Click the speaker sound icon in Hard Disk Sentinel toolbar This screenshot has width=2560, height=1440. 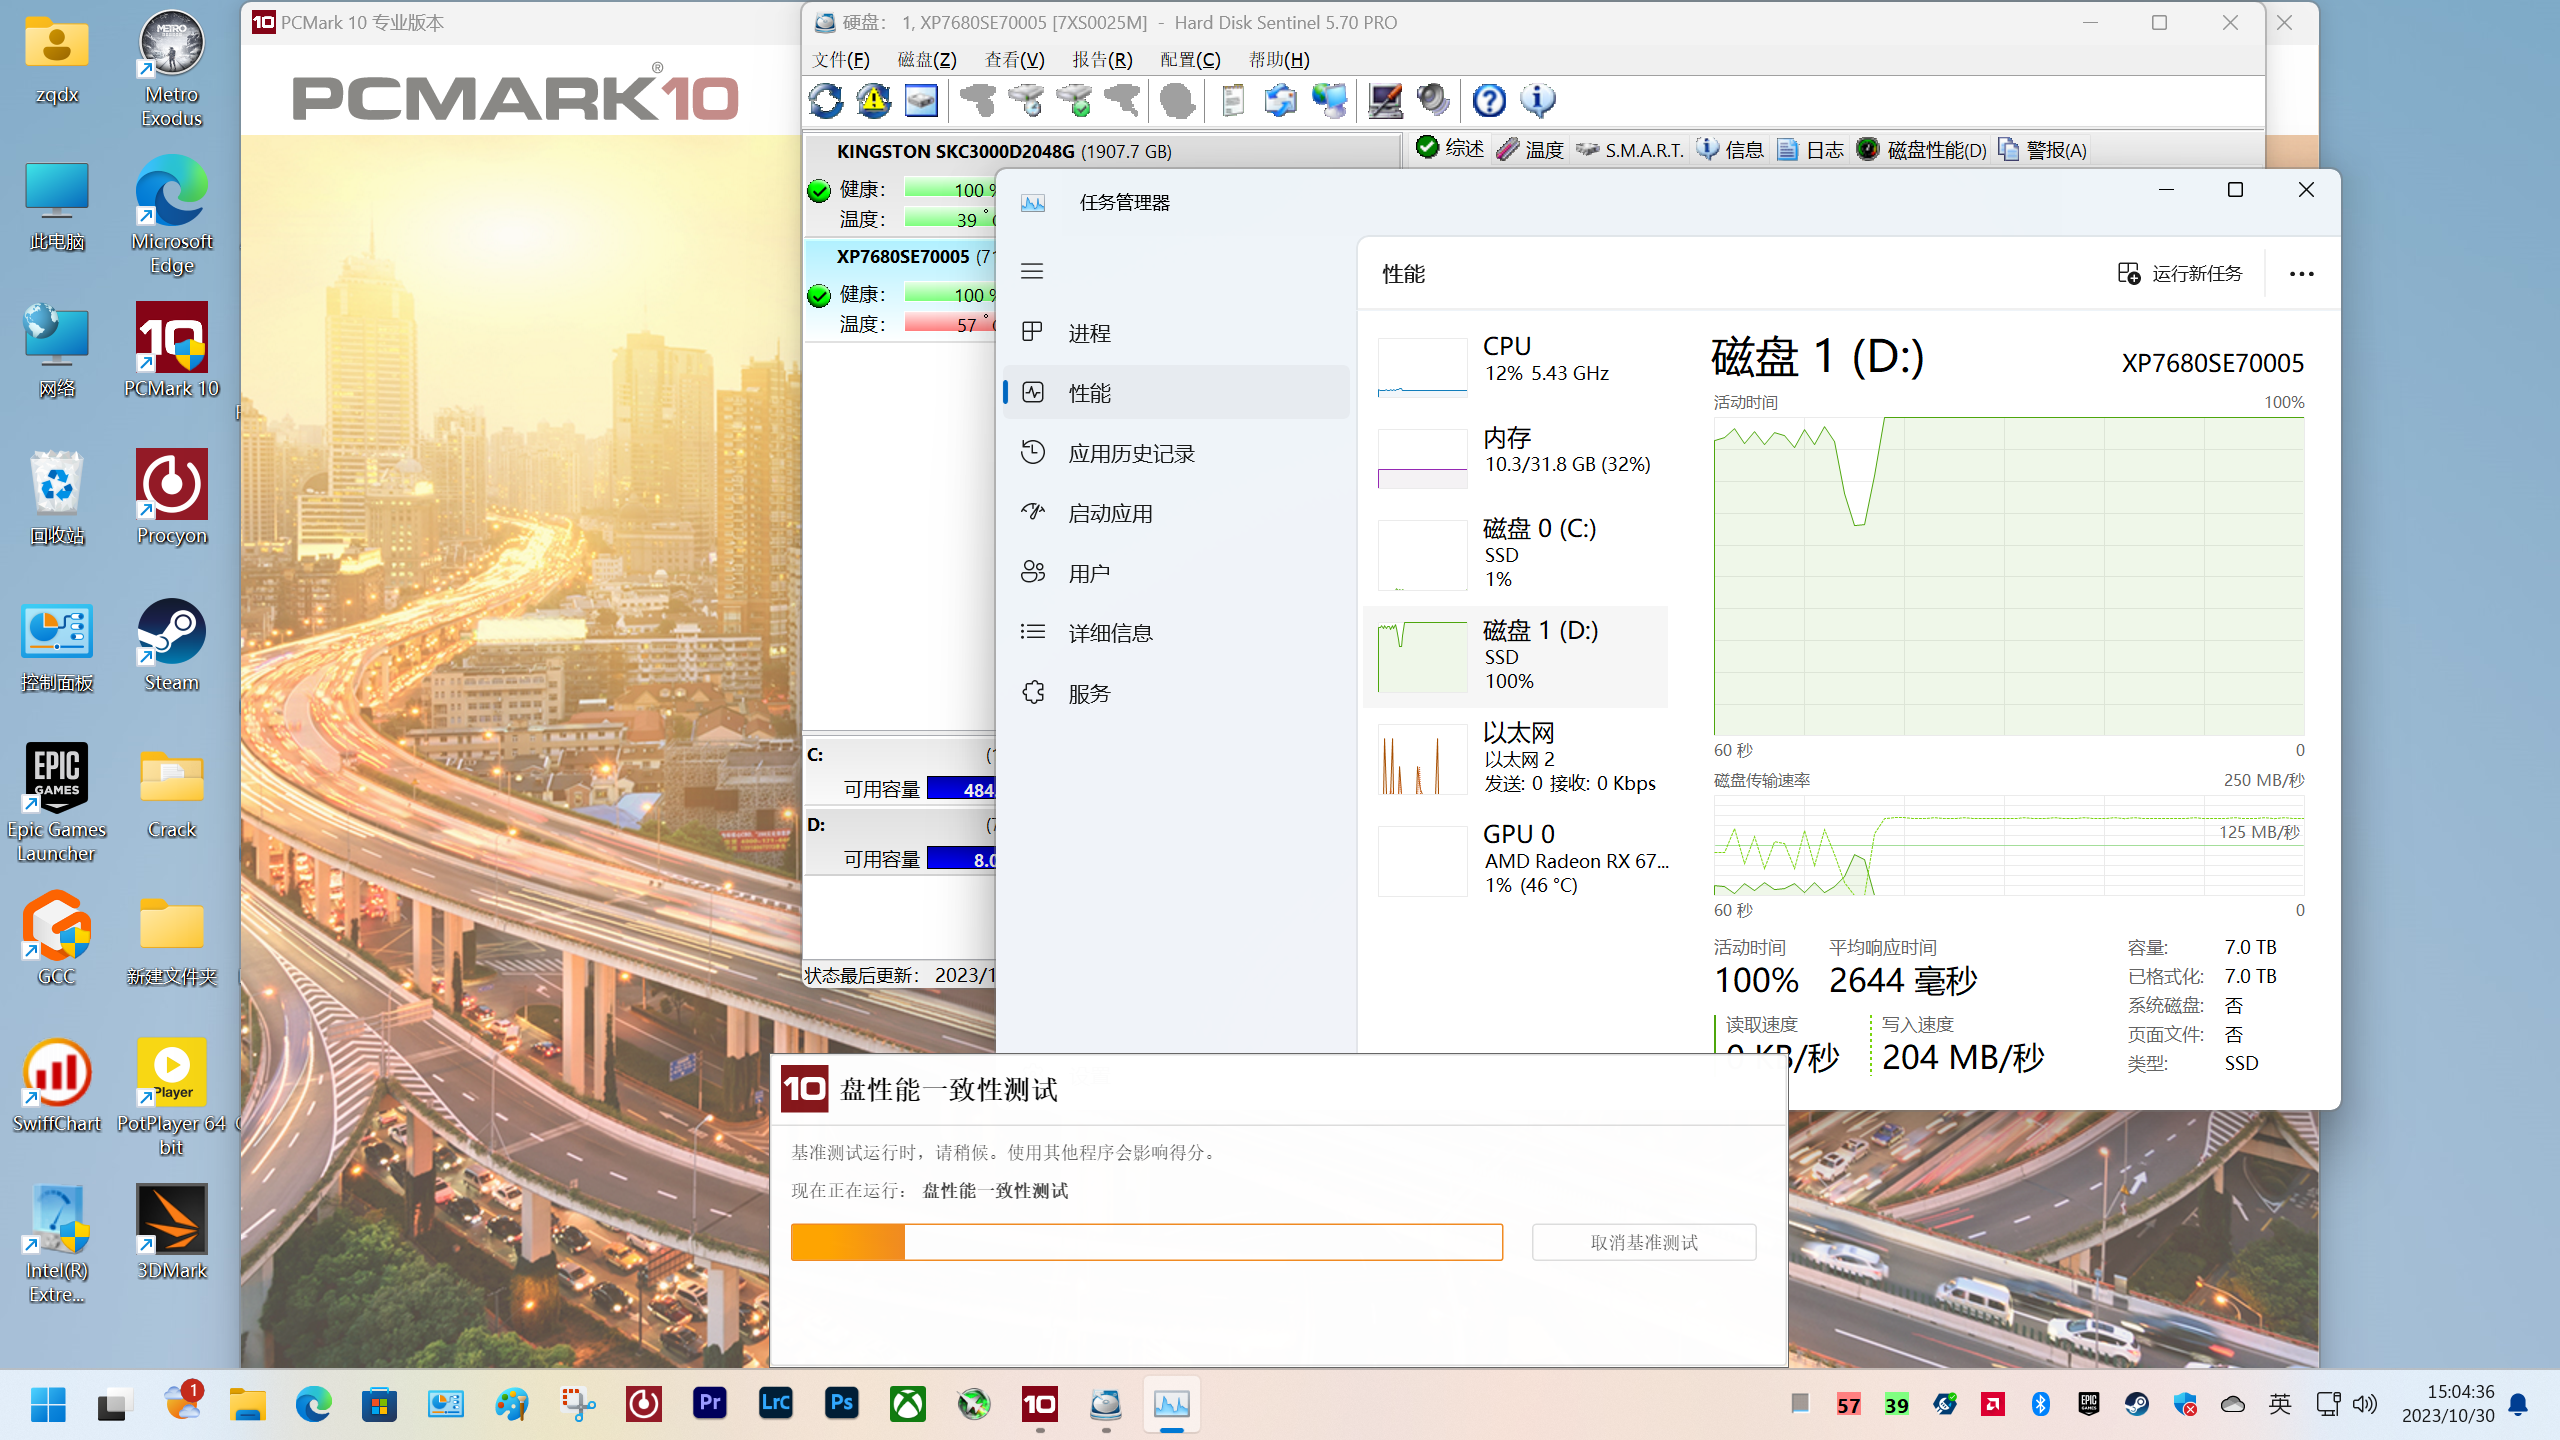click(1433, 100)
